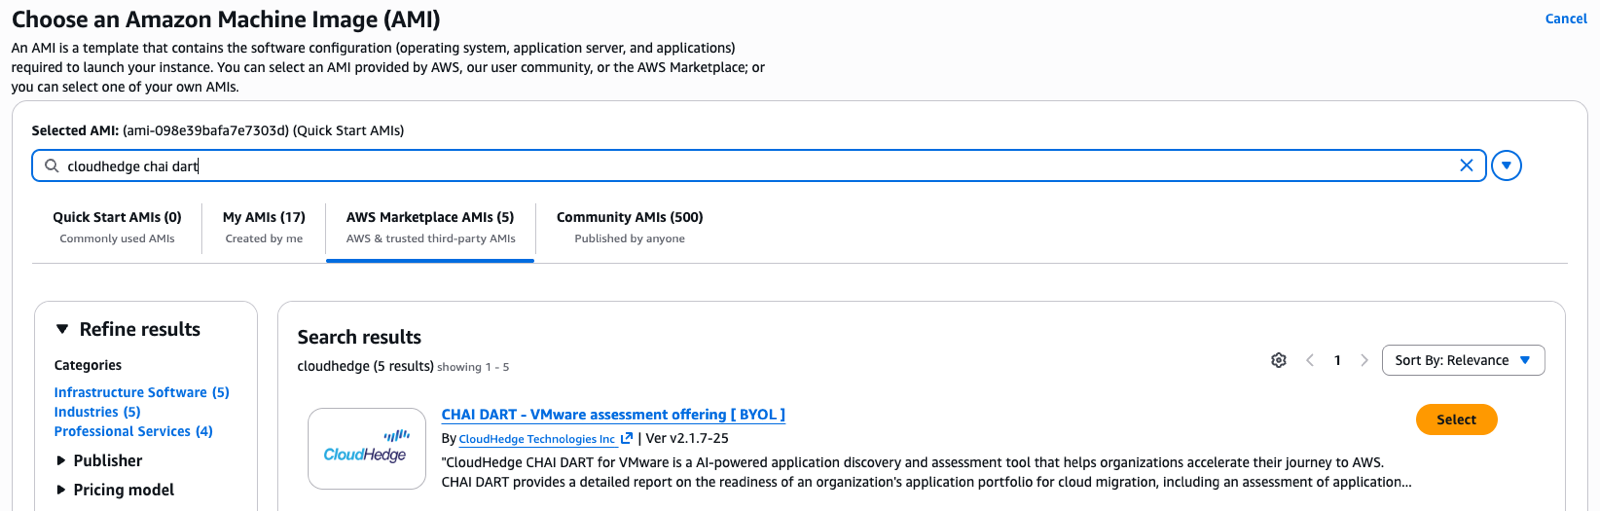Open the Sort By Relevance dropdown
The image size is (1600, 511).
pos(1463,360)
